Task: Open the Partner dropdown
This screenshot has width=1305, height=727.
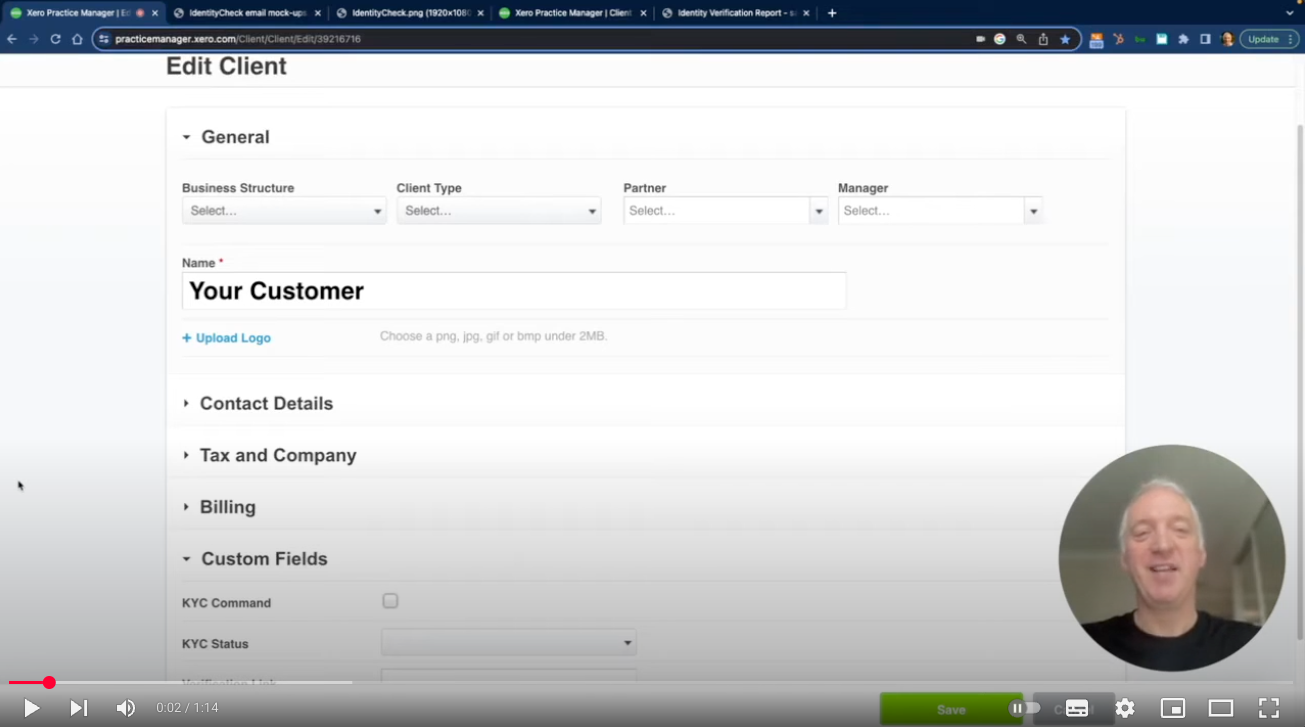Action: [x=726, y=211]
